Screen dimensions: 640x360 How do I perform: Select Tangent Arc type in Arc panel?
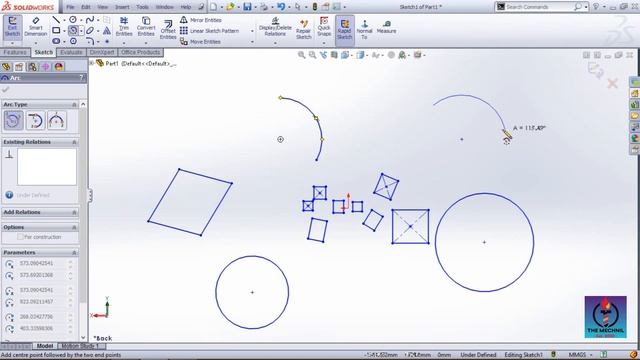pyautogui.click(x=35, y=121)
